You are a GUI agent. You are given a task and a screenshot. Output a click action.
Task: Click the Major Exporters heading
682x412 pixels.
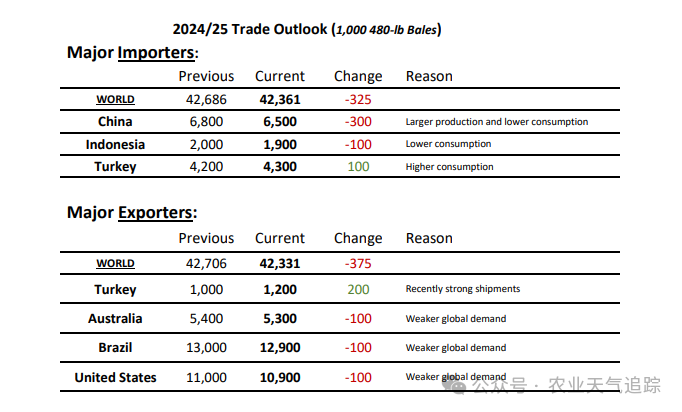(x=132, y=213)
